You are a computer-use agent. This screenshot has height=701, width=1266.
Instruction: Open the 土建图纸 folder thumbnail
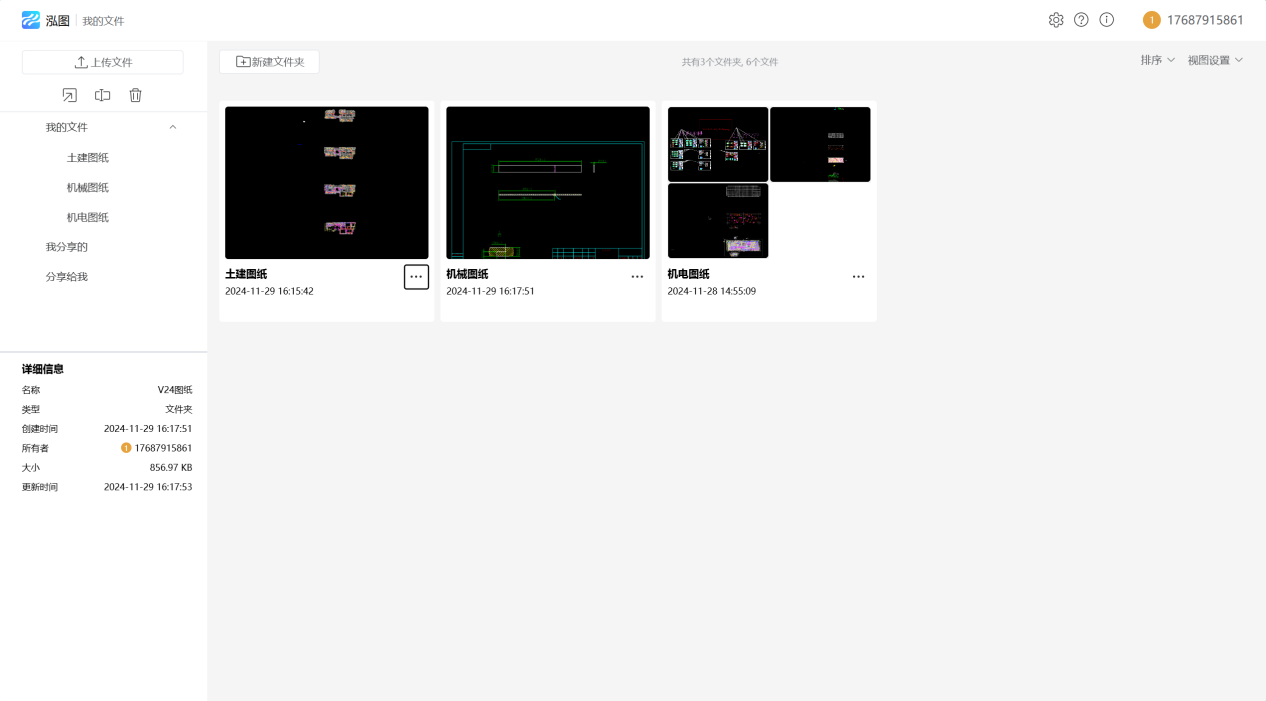click(327, 183)
